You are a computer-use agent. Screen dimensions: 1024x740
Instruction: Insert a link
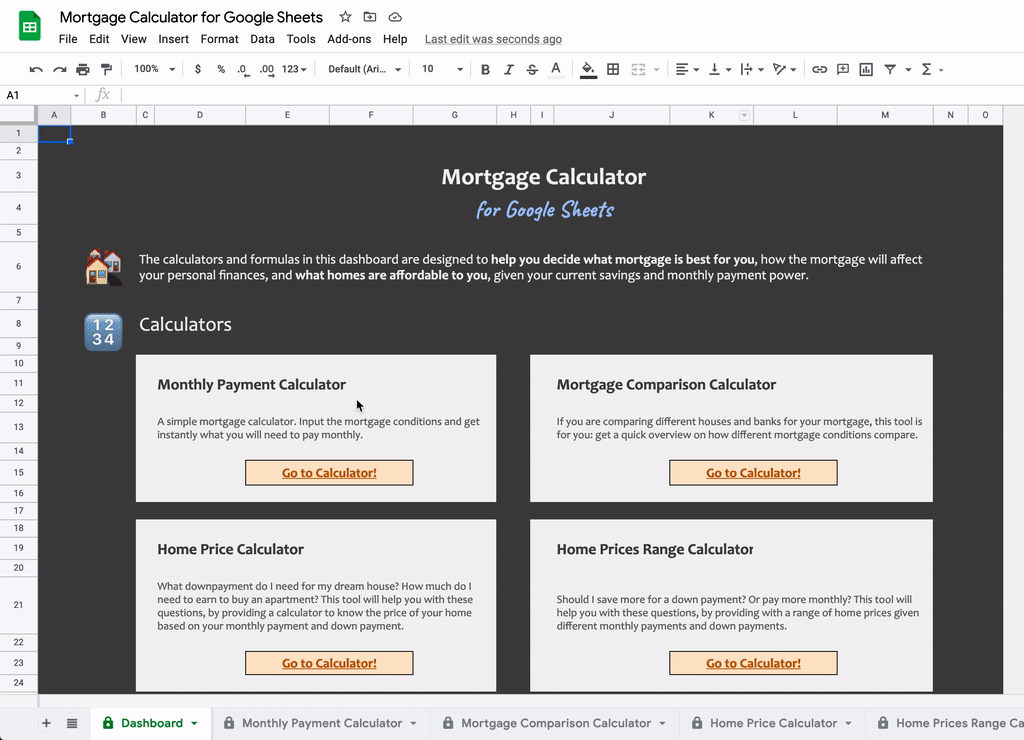[x=820, y=69]
